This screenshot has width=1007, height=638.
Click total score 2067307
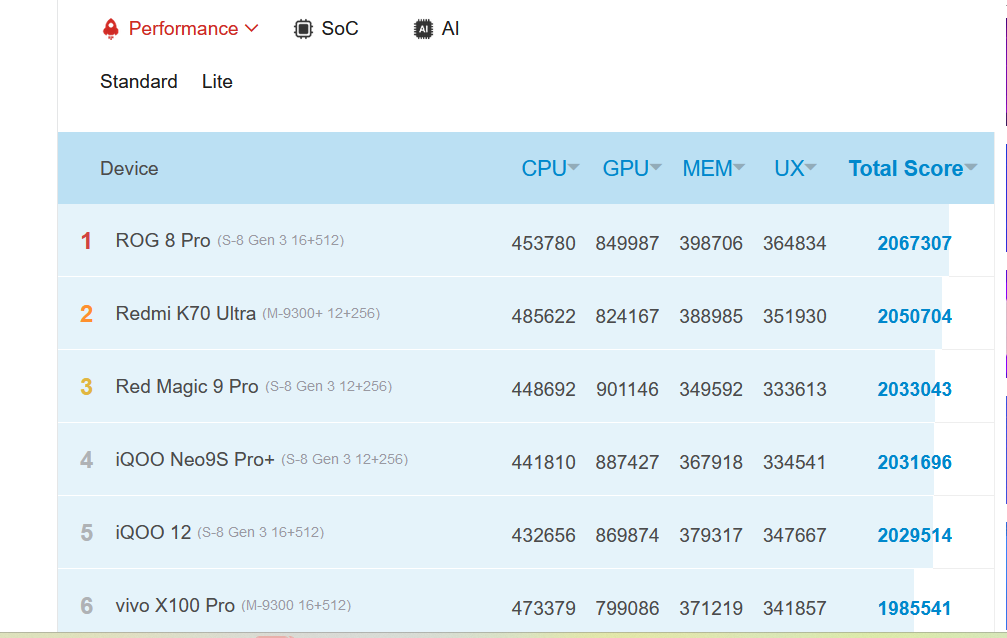pyautogui.click(x=915, y=244)
